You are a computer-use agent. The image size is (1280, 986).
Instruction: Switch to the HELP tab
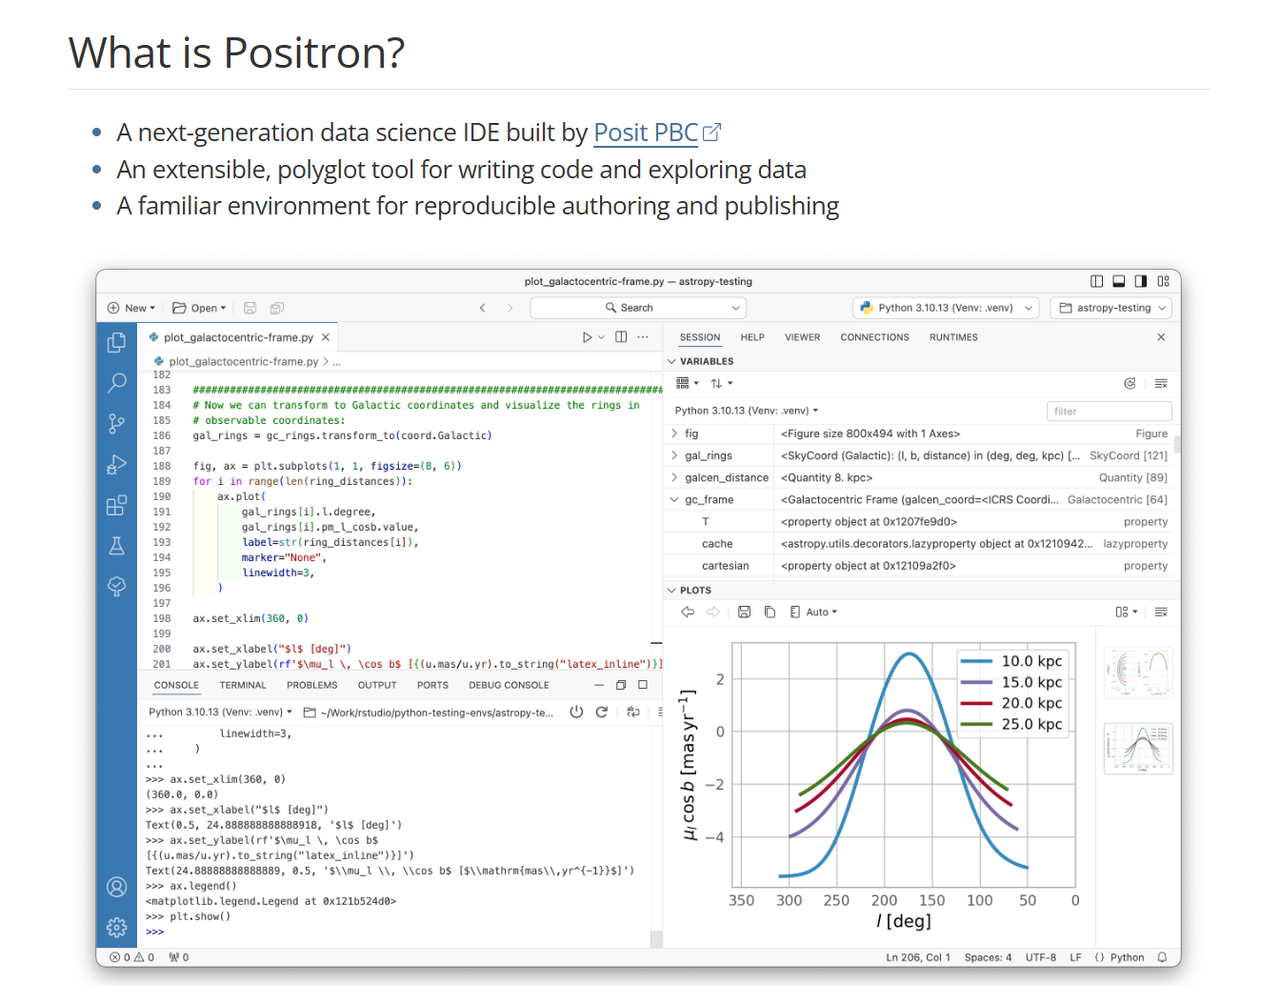[x=752, y=337]
